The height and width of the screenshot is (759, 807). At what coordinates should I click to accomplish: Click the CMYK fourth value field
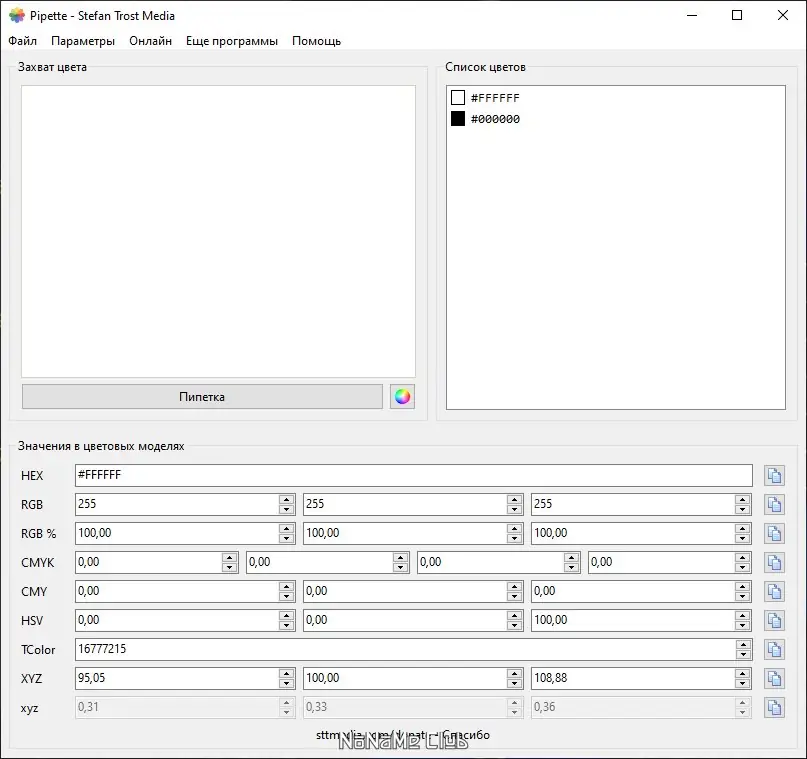661,562
